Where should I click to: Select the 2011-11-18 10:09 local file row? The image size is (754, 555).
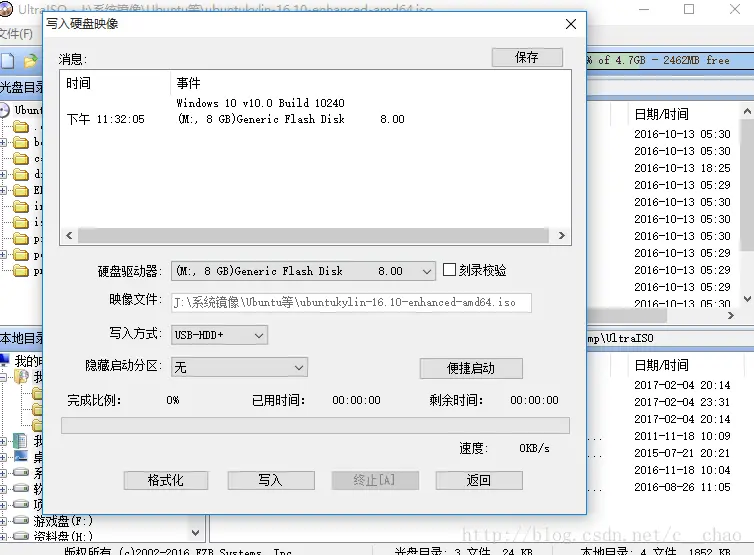682,436
